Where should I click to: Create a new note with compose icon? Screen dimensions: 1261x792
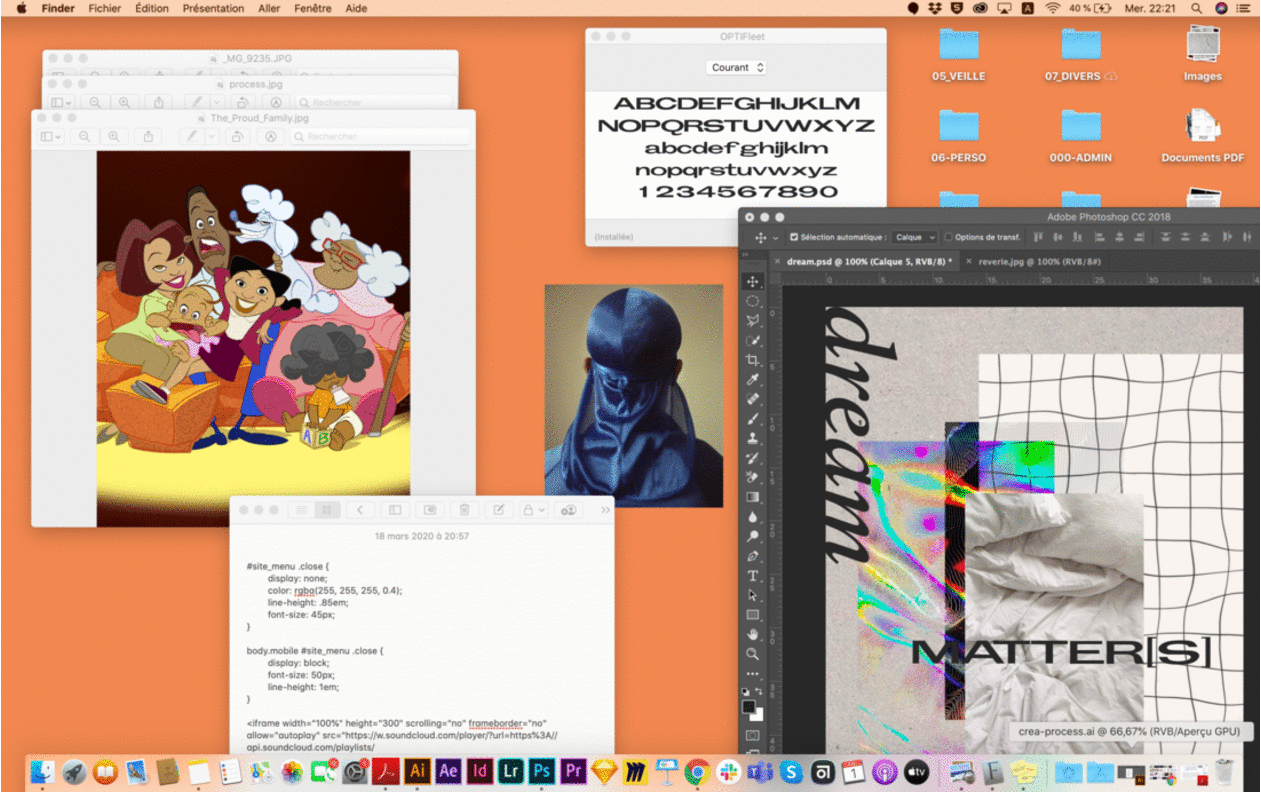click(x=498, y=510)
